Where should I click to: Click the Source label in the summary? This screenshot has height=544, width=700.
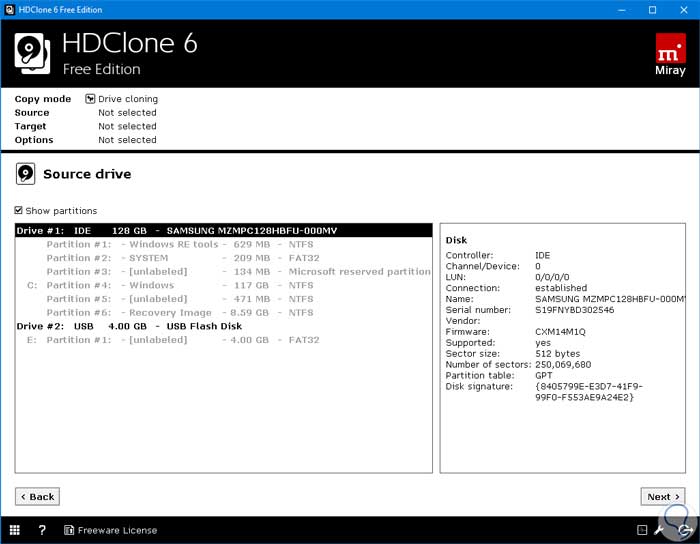32,112
